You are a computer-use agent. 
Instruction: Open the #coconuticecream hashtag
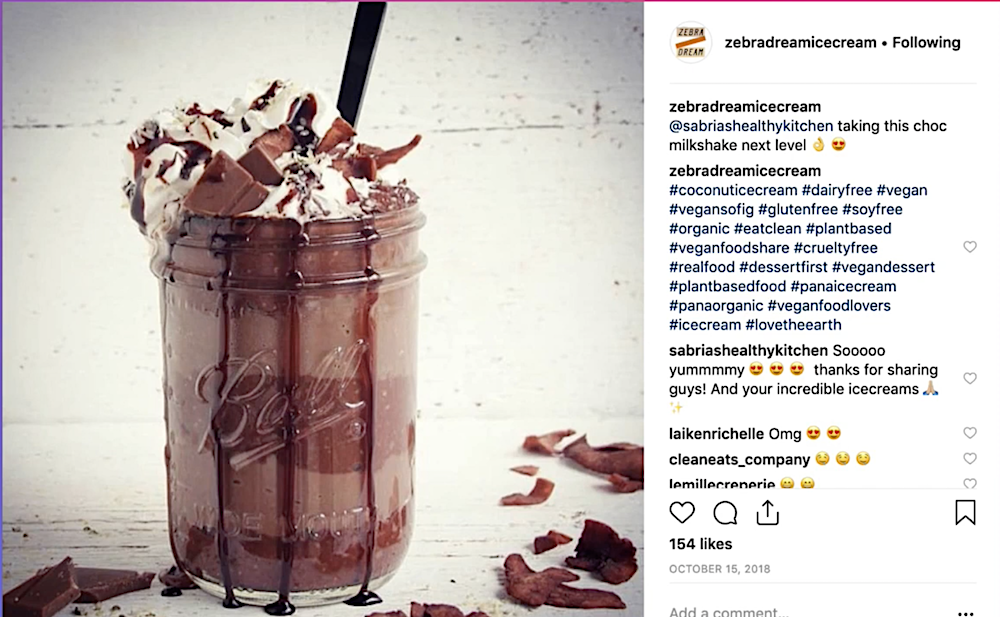click(x=733, y=190)
